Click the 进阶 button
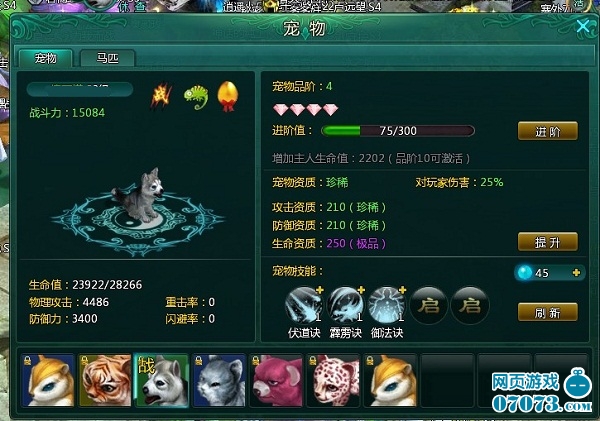600x421 pixels. tap(548, 131)
